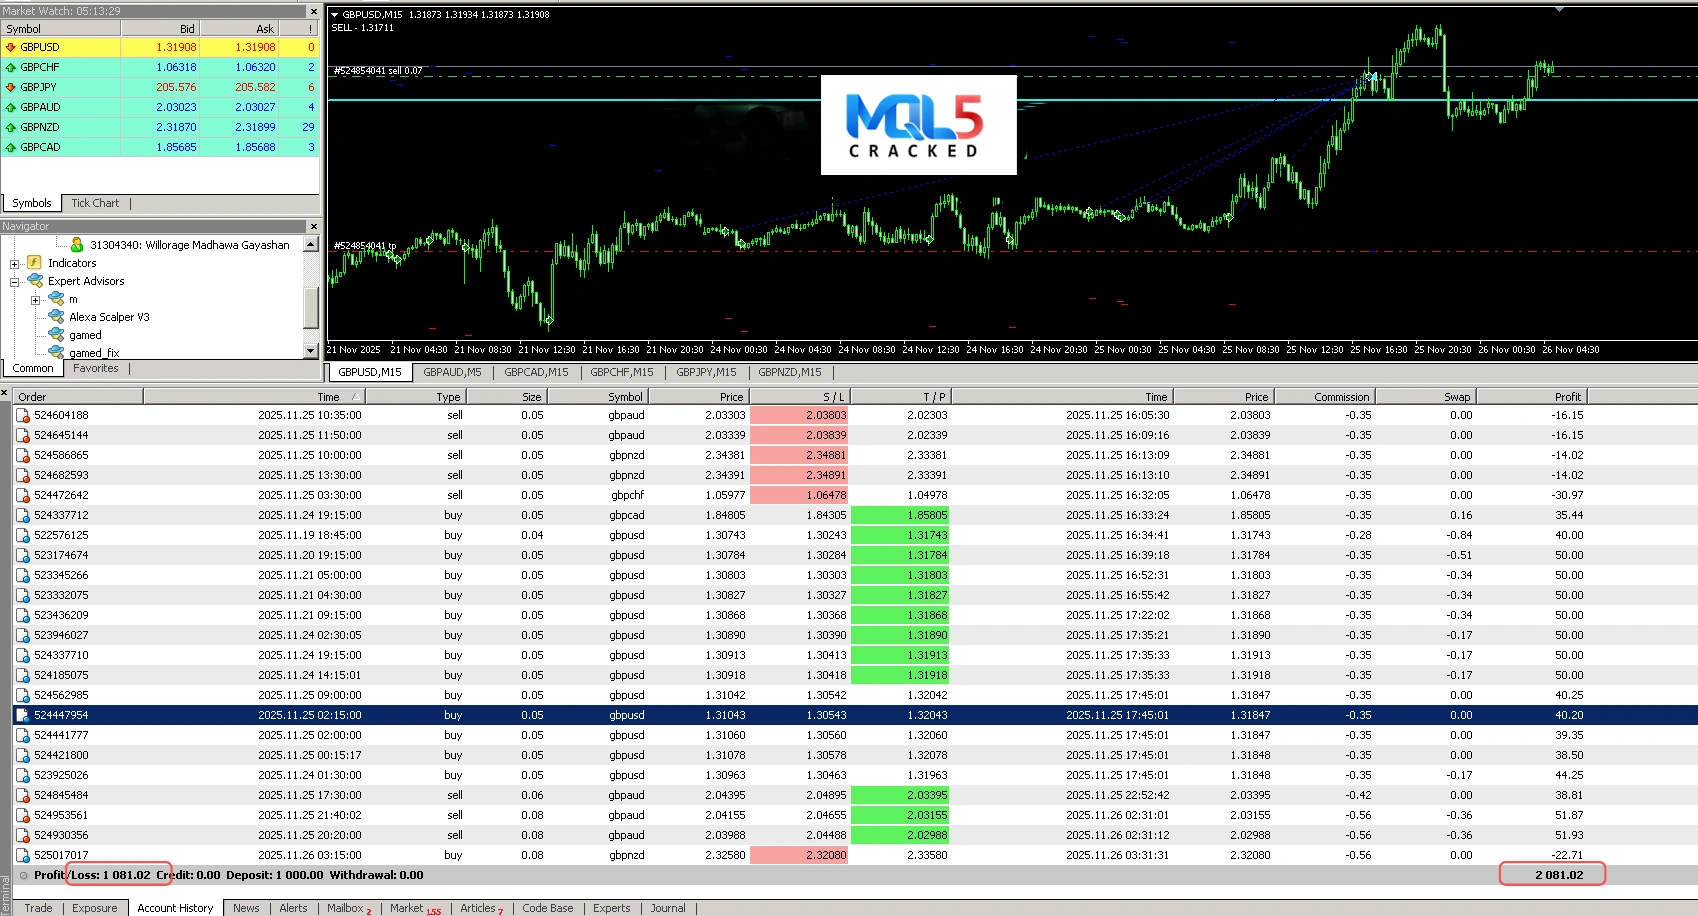Viewport: 1698px width, 916px height.
Task: Click the gamed expert advisor icon
Action: (56, 335)
